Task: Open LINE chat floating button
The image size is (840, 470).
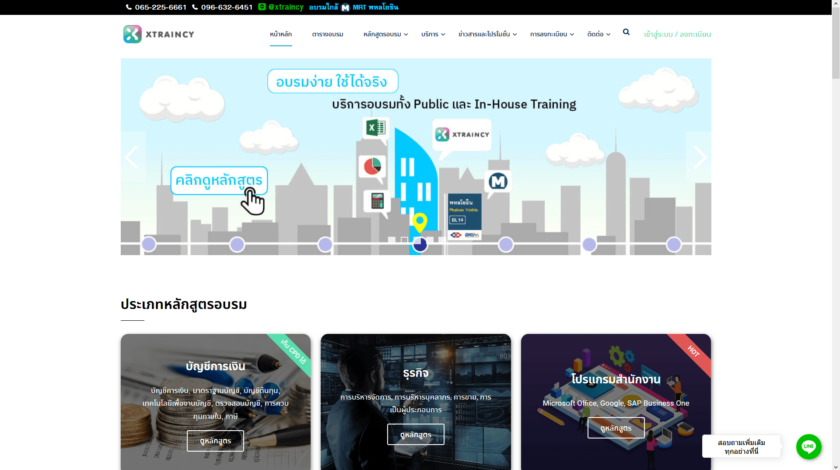Action: pyautogui.click(x=808, y=447)
